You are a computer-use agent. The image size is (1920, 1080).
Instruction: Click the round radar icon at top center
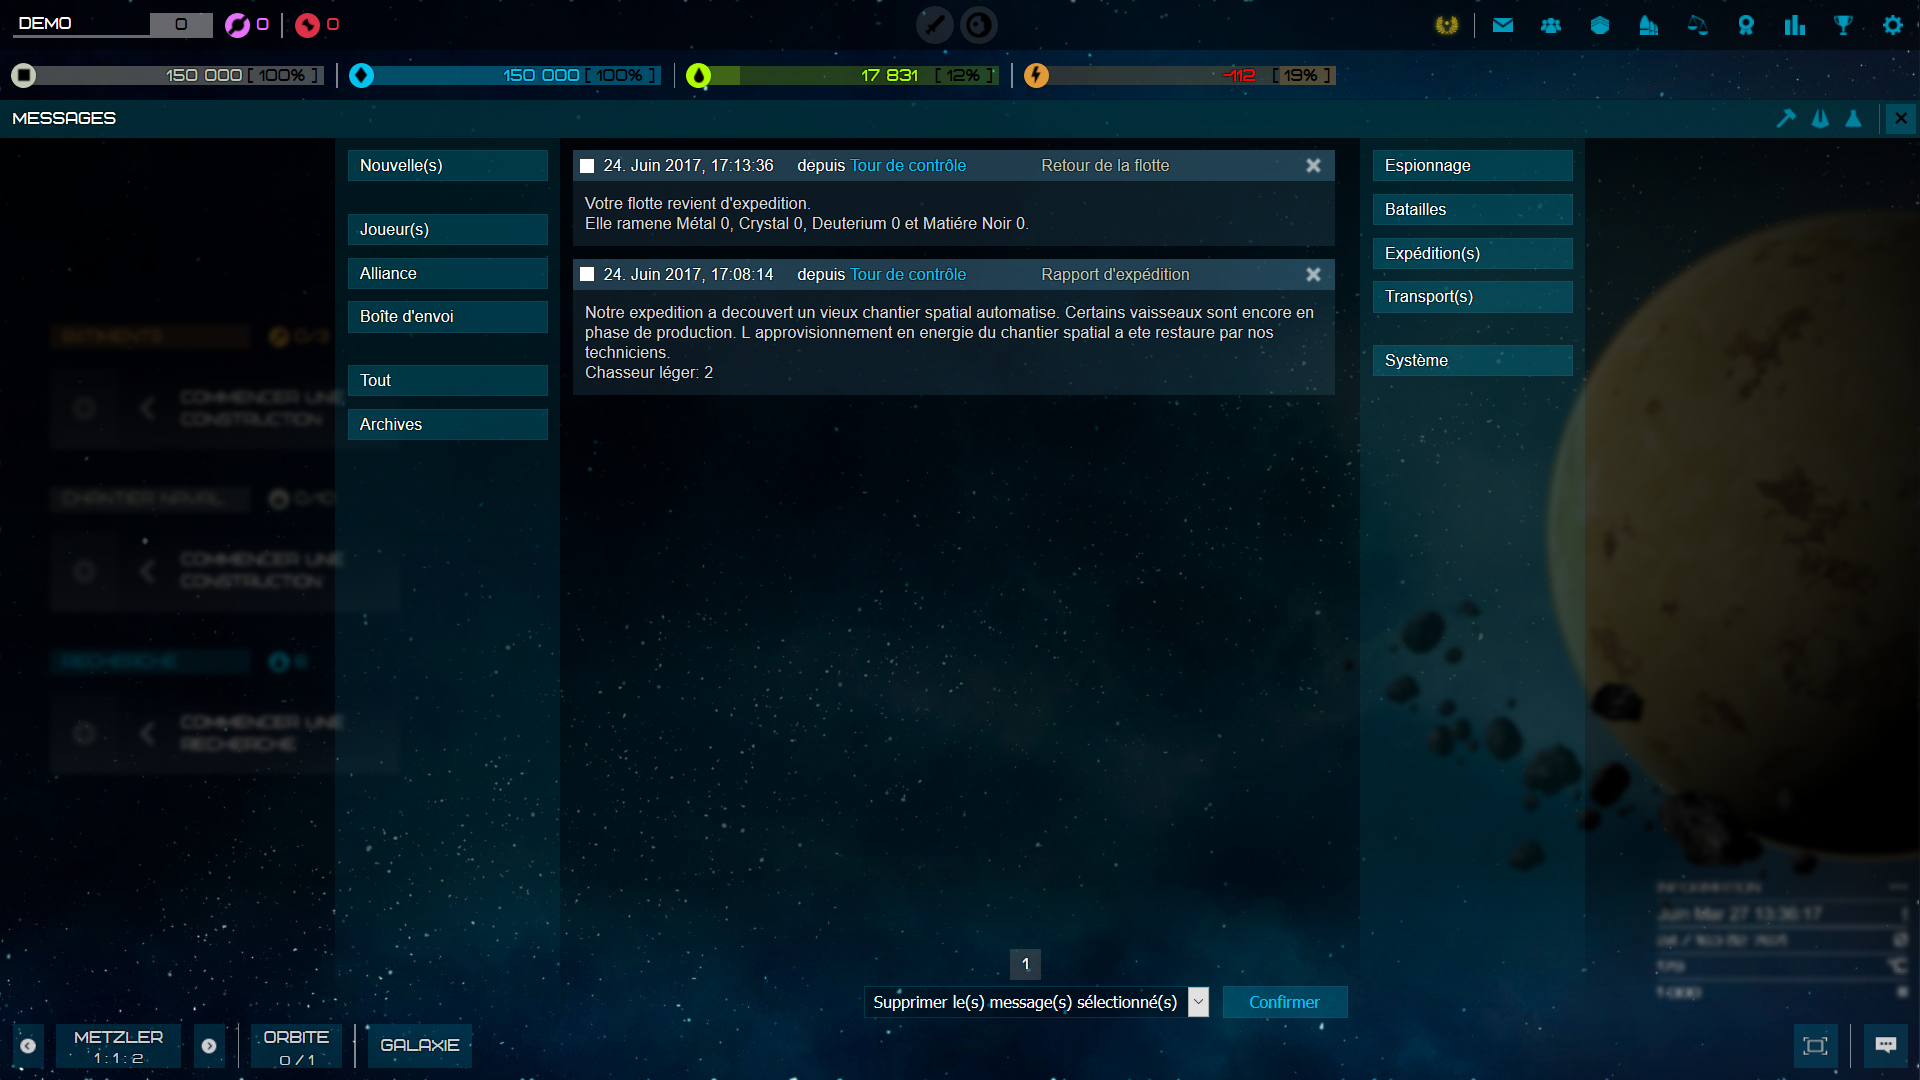coord(979,25)
